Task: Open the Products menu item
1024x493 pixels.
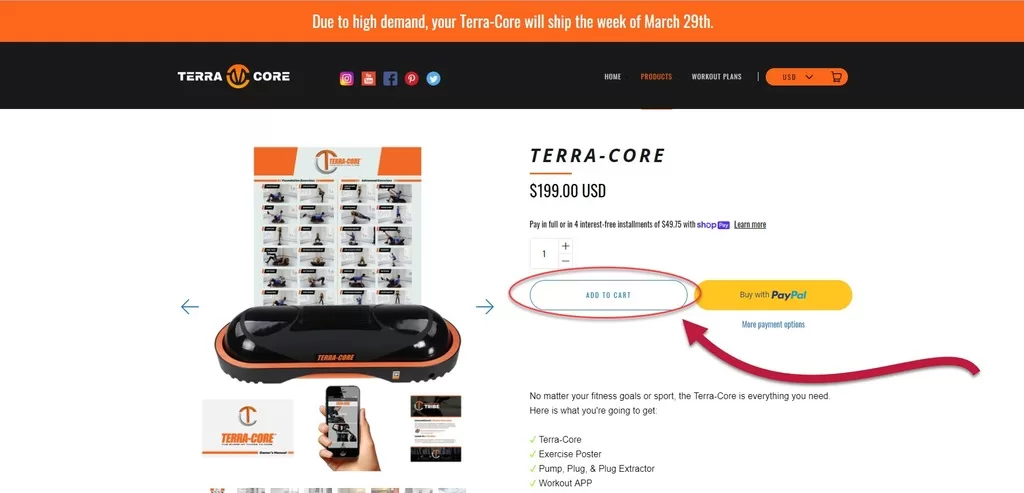Action: tap(656, 76)
